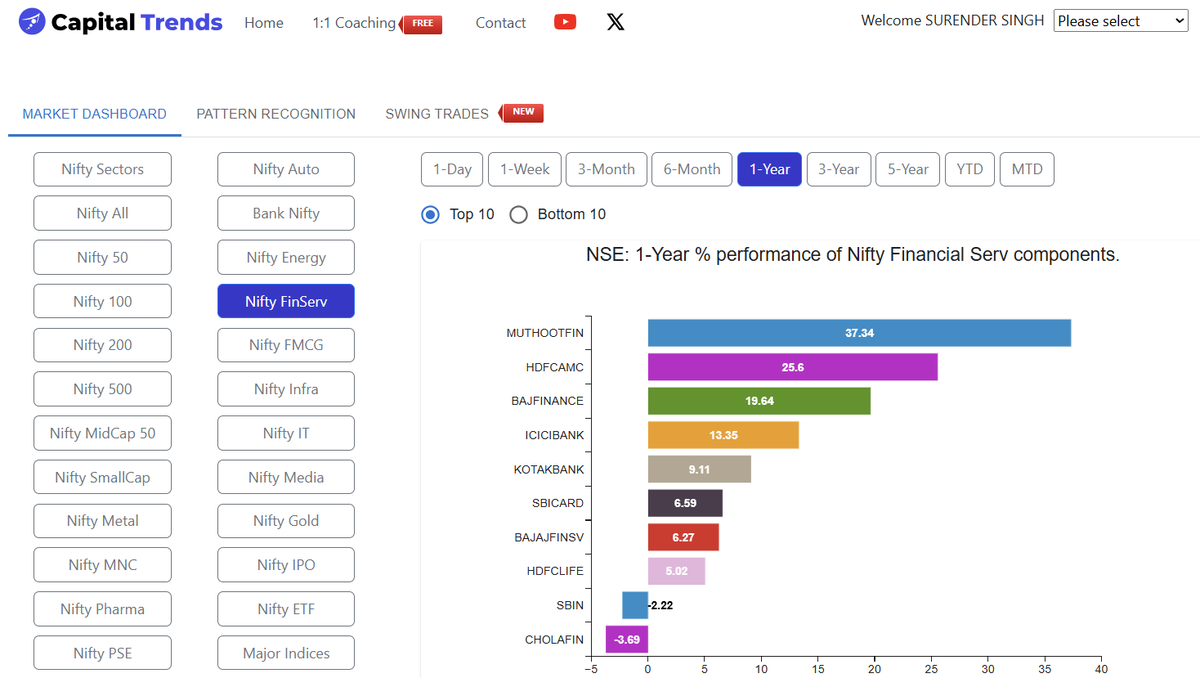Choose Nifty Auto button

tap(286, 169)
